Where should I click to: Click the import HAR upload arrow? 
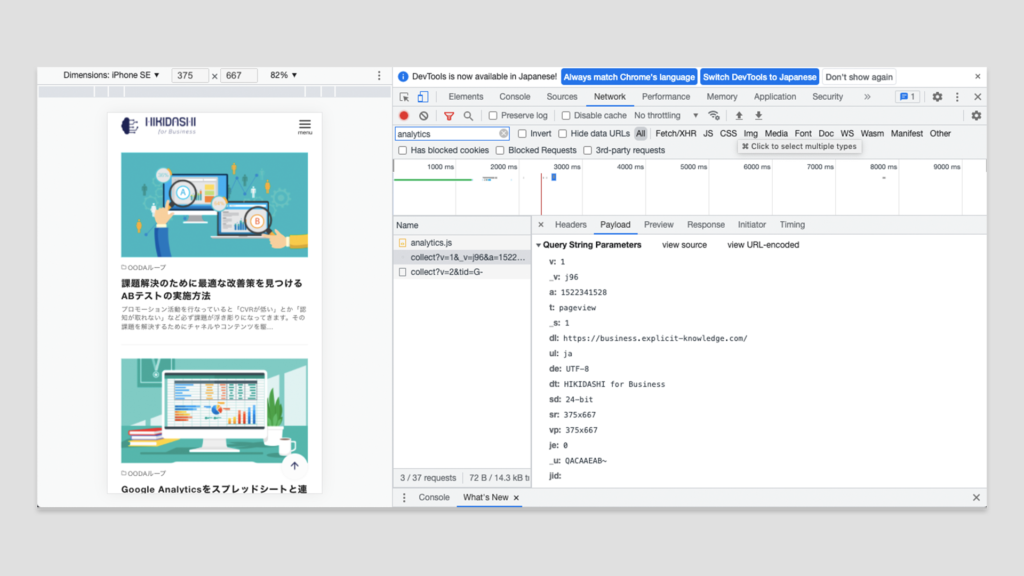coord(739,116)
